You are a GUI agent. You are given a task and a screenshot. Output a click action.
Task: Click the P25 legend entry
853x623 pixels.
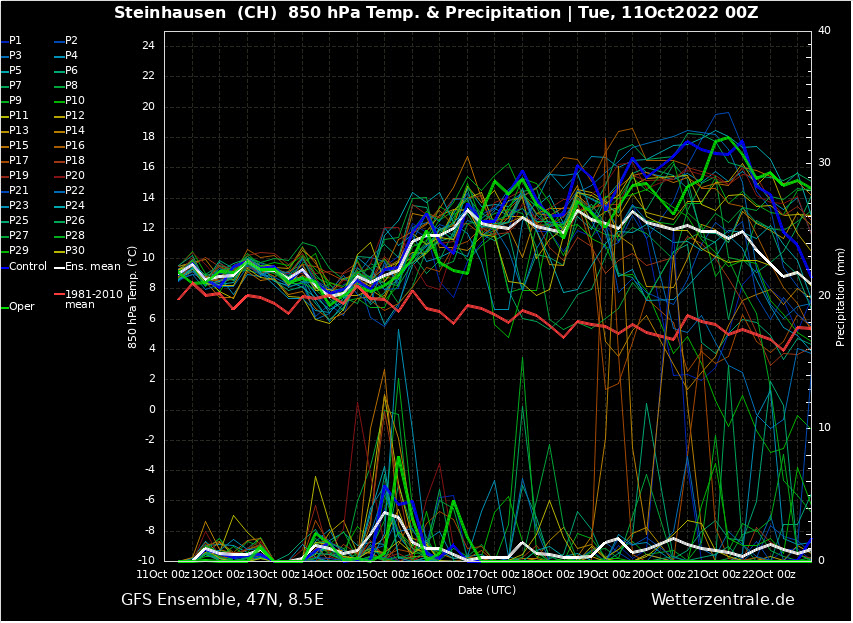pyautogui.click(x=19, y=220)
